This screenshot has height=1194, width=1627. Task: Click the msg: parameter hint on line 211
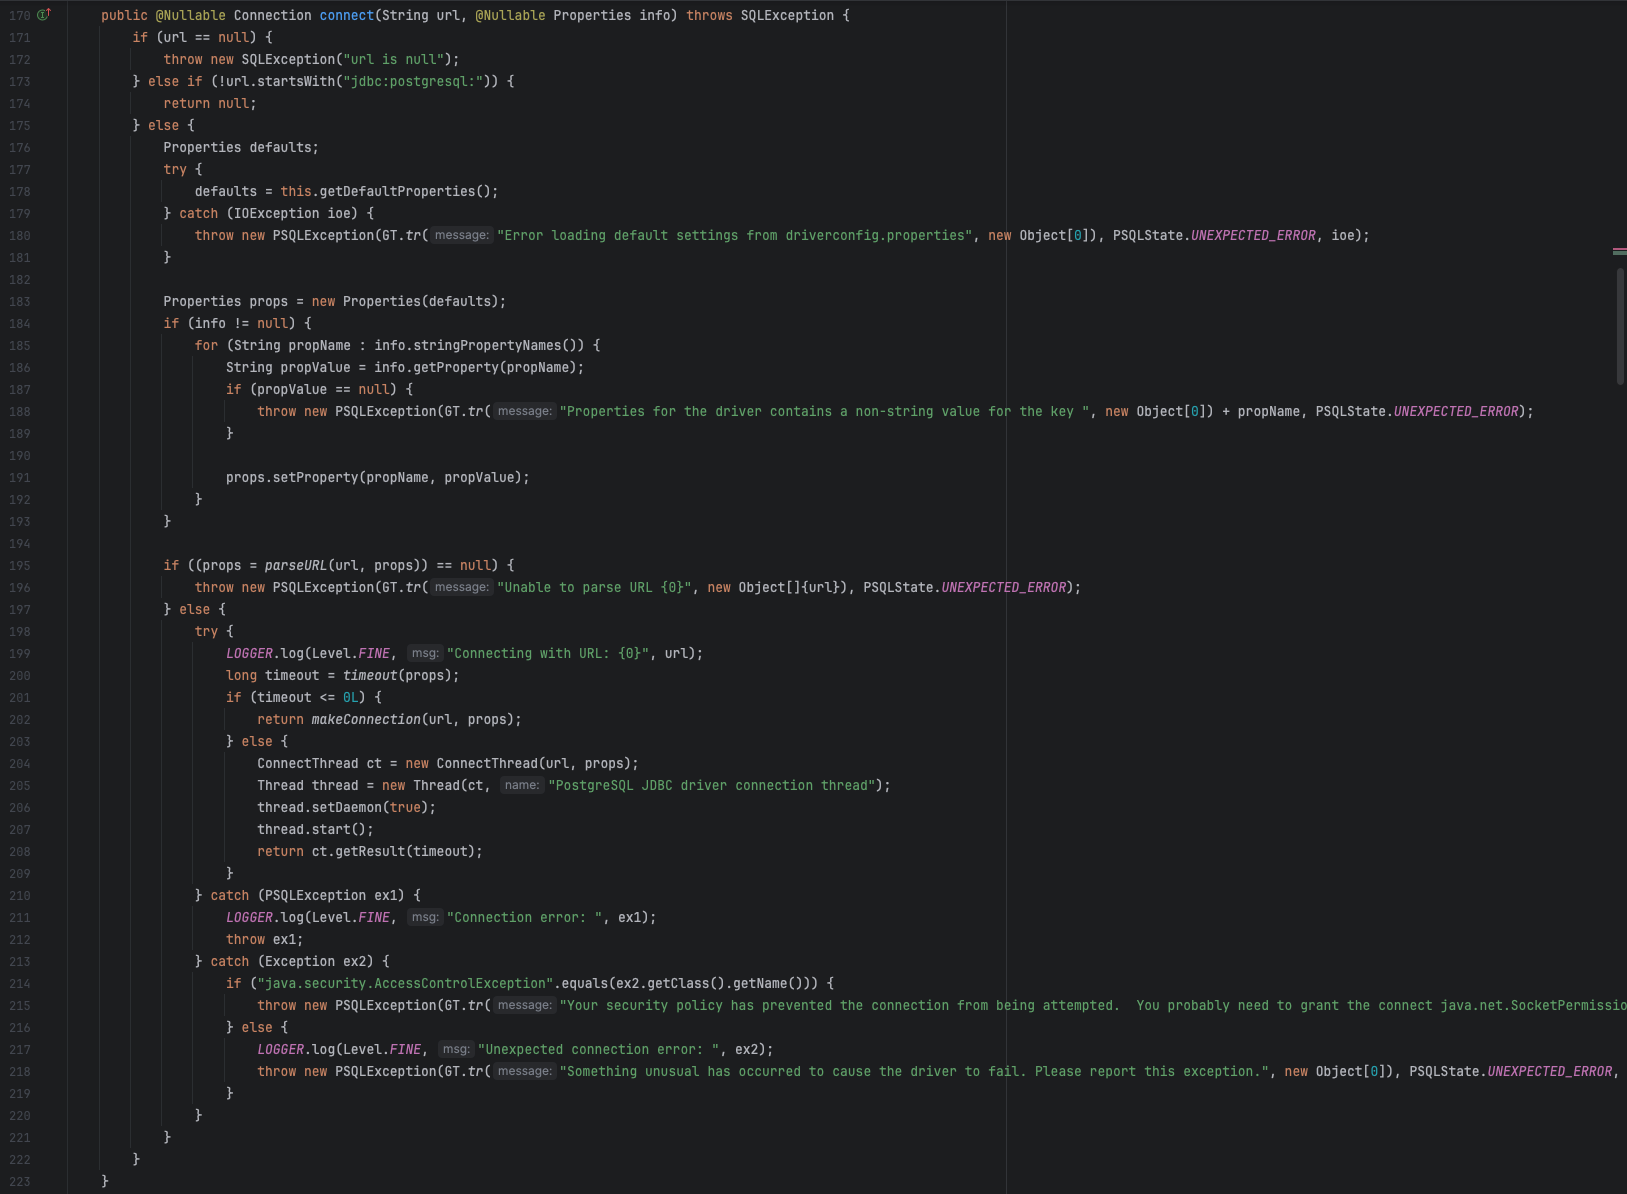(x=425, y=917)
